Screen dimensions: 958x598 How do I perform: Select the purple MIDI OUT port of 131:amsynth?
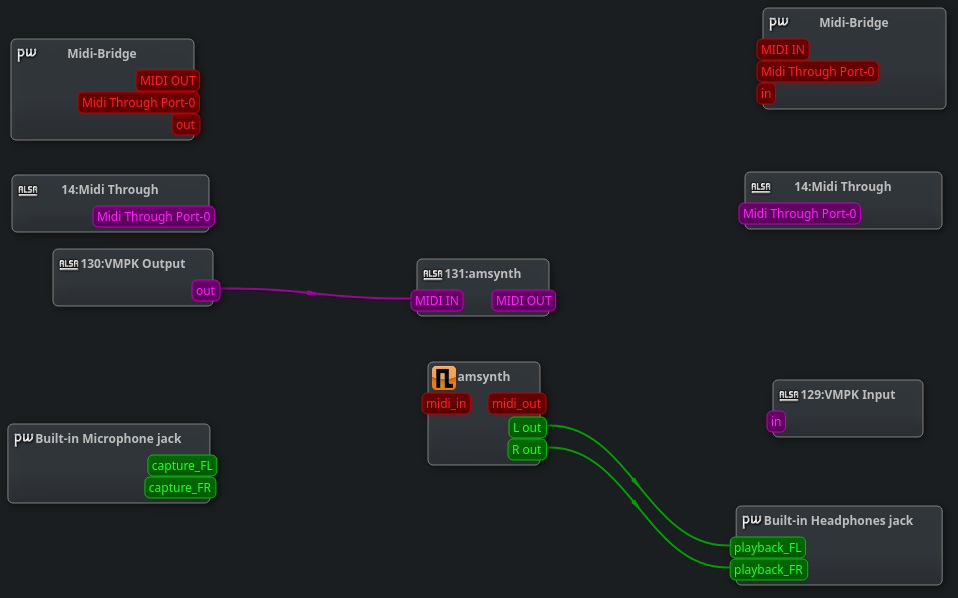[524, 301]
